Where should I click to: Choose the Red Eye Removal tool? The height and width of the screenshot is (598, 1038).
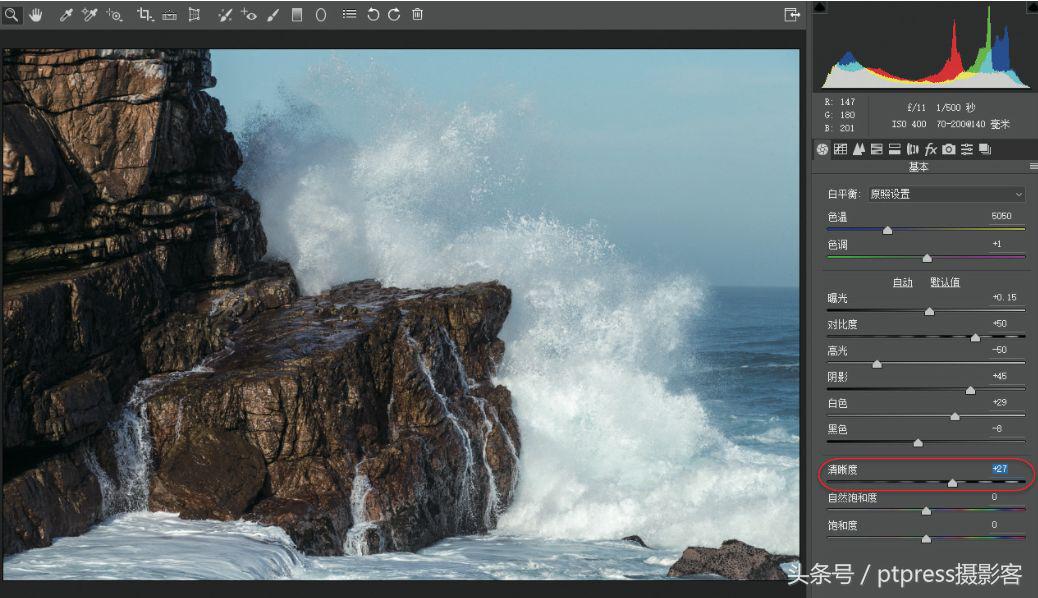tap(249, 15)
